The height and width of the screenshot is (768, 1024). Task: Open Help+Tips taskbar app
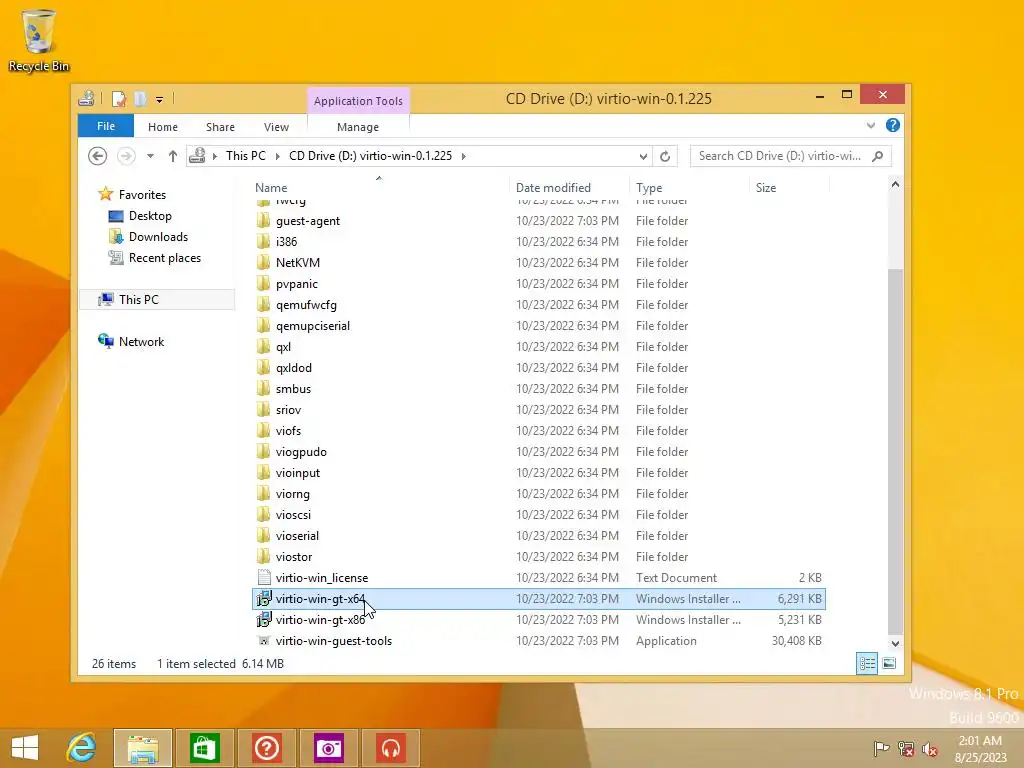pyautogui.click(x=266, y=748)
